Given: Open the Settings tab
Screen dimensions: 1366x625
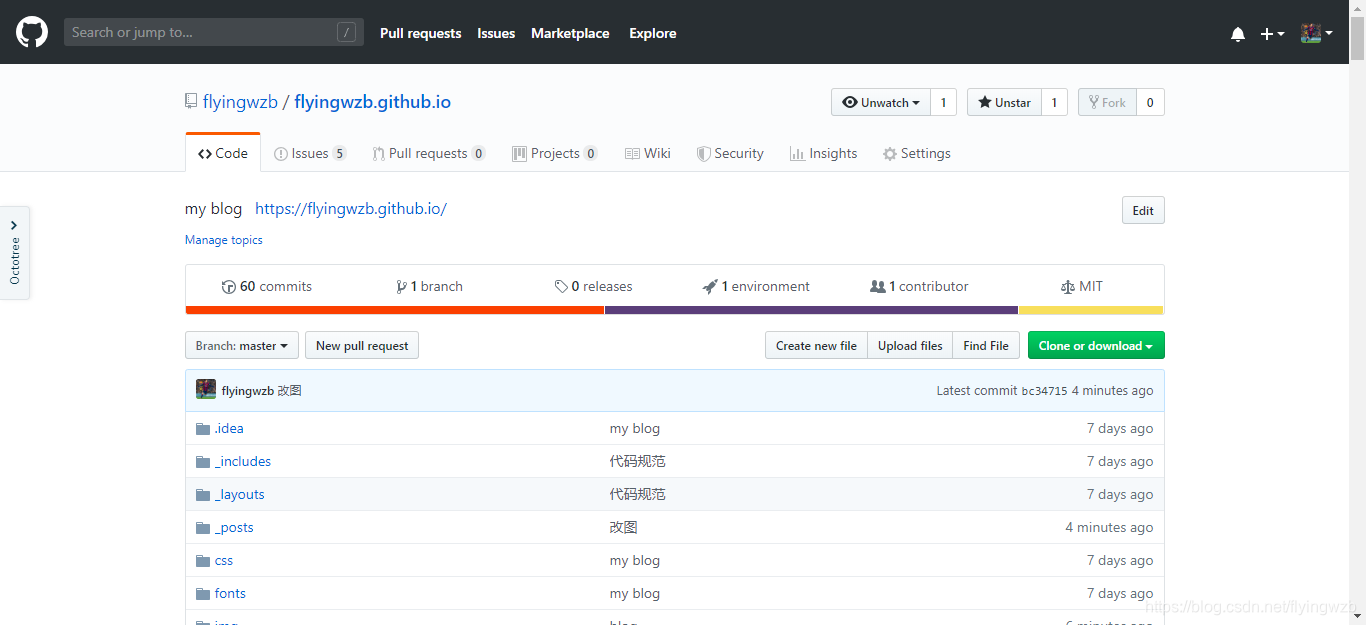Looking at the screenshot, I should tap(917, 153).
